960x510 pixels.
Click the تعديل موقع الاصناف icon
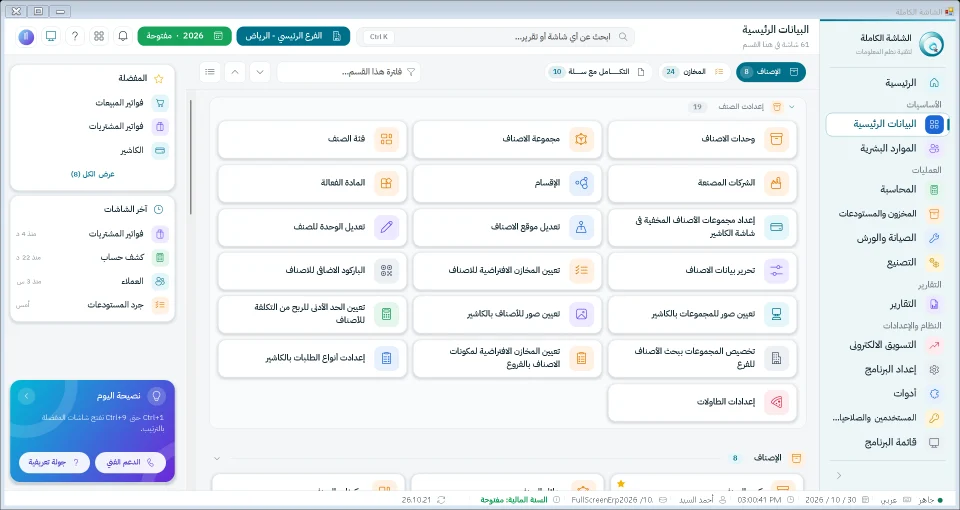581,227
